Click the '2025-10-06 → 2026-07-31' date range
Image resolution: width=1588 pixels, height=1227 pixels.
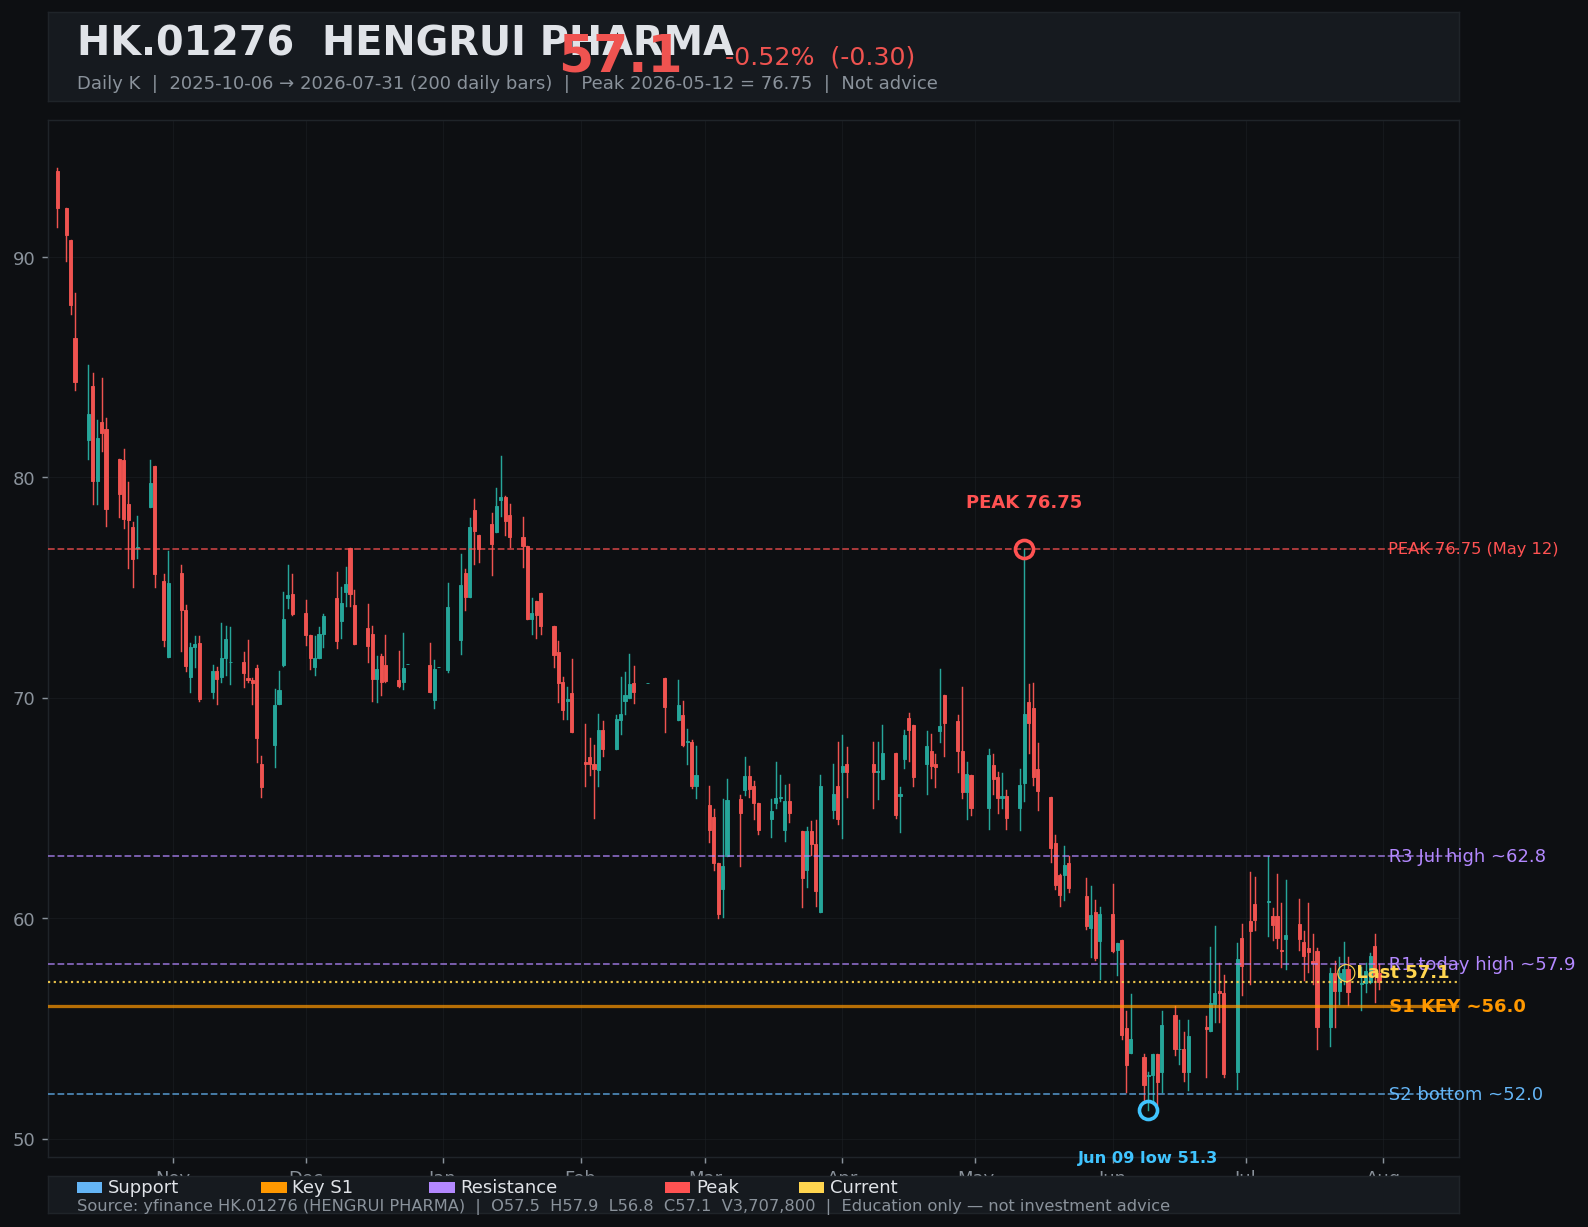point(286,83)
